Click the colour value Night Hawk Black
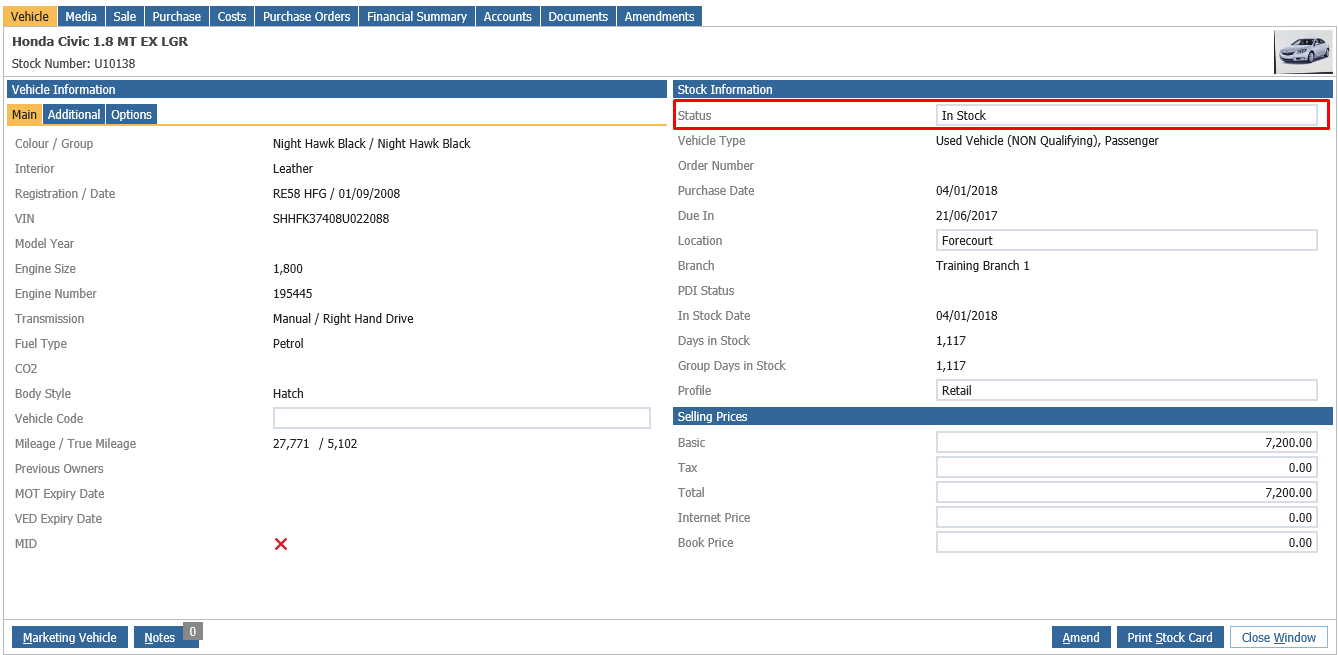 pos(372,144)
